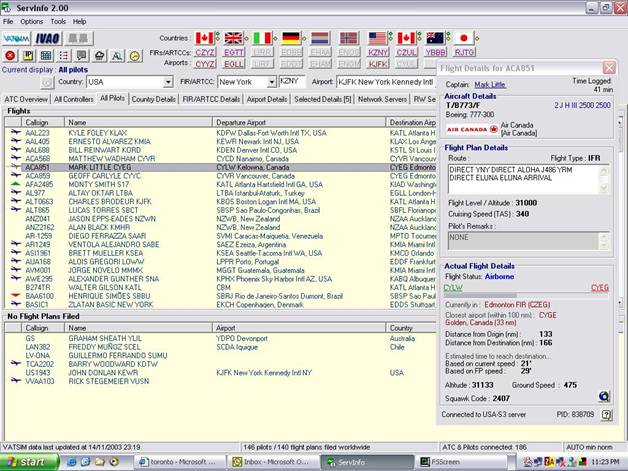The width and height of the screenshot is (628, 471).
Task: Click the KZNY FIR shortcut button
Action: click(x=378, y=50)
